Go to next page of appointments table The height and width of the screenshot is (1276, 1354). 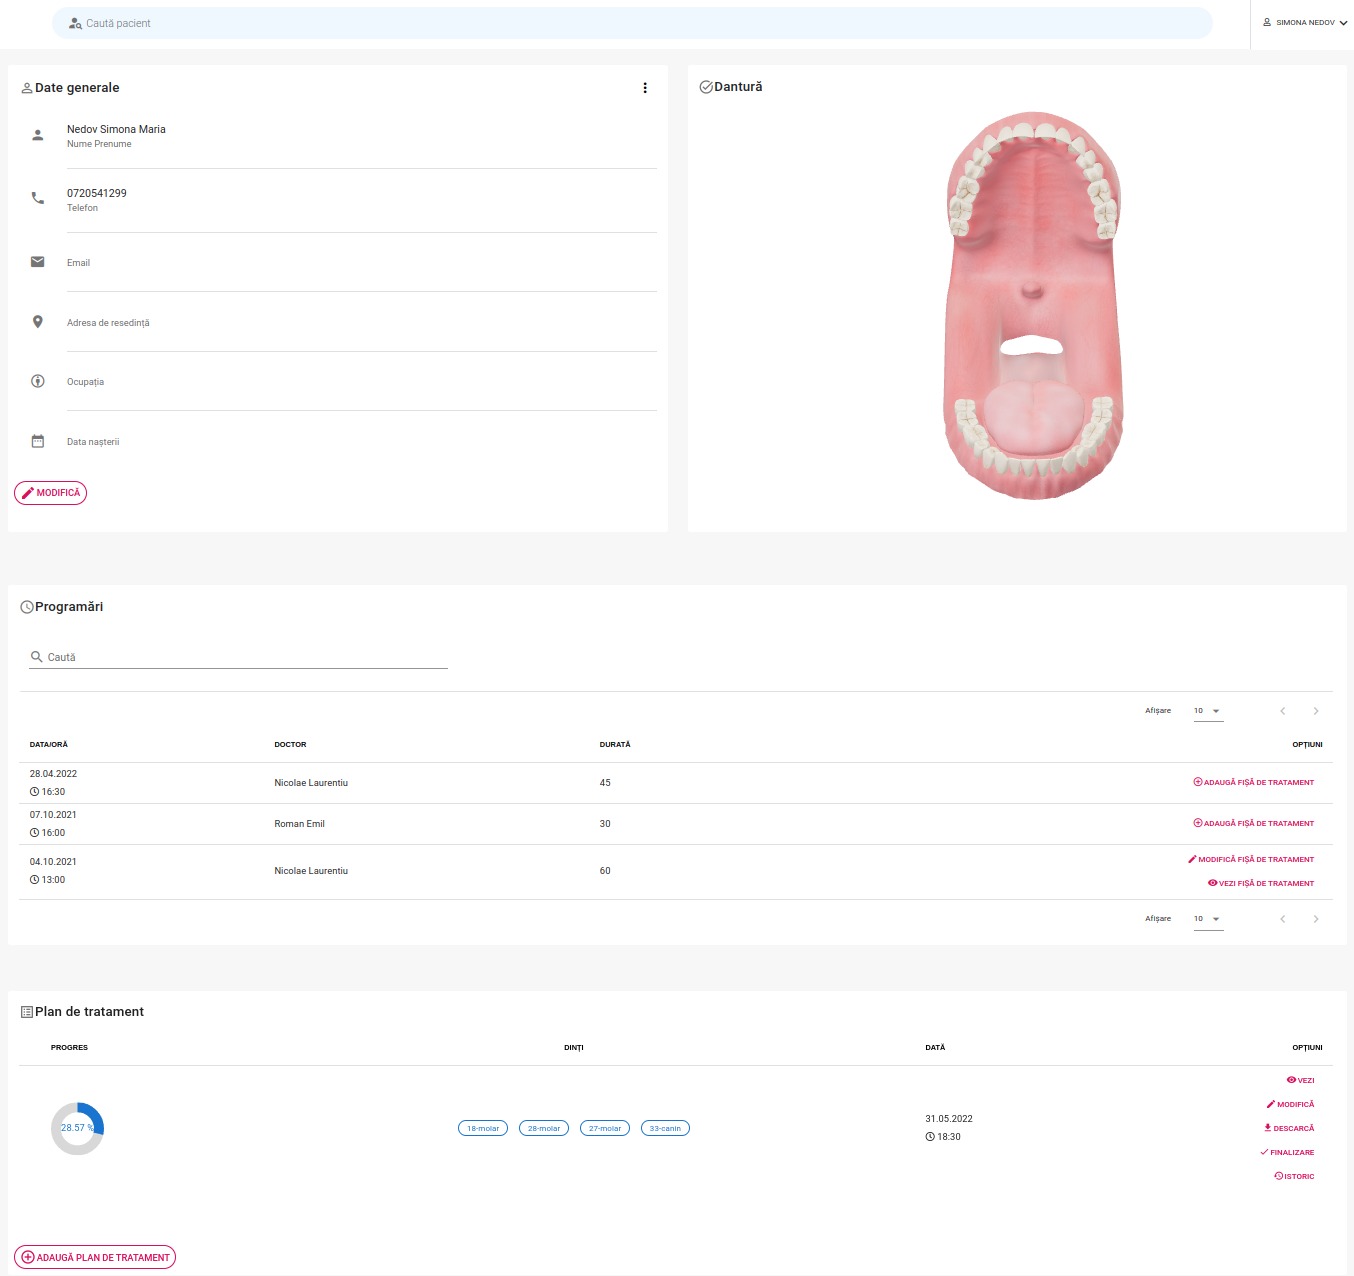[1316, 711]
